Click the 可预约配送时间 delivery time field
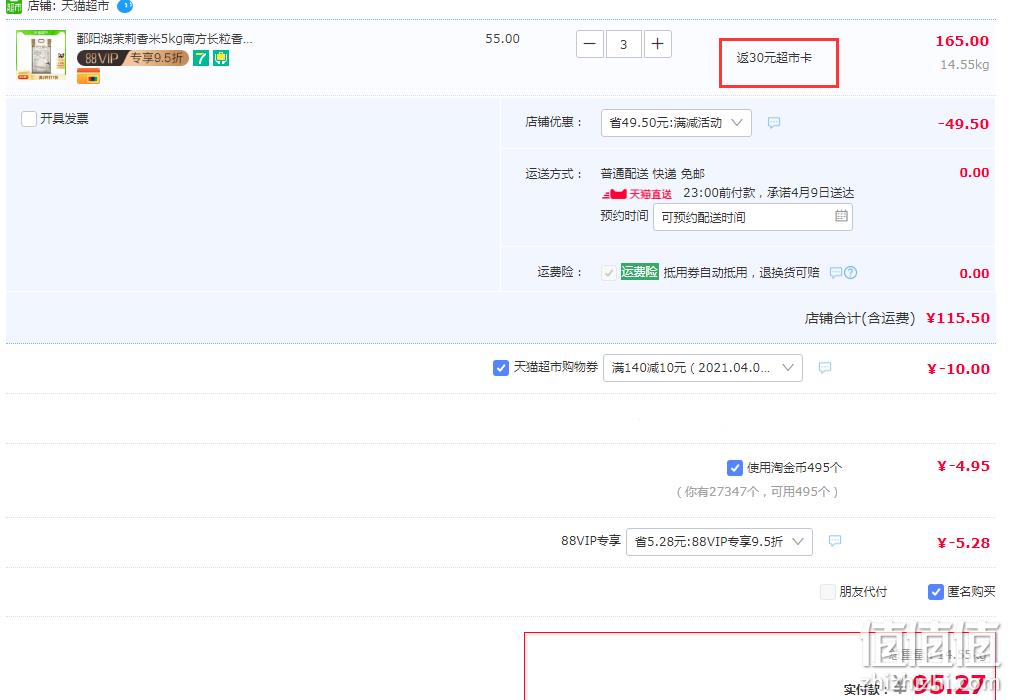Image resolution: width=1010 pixels, height=700 pixels. point(752,217)
